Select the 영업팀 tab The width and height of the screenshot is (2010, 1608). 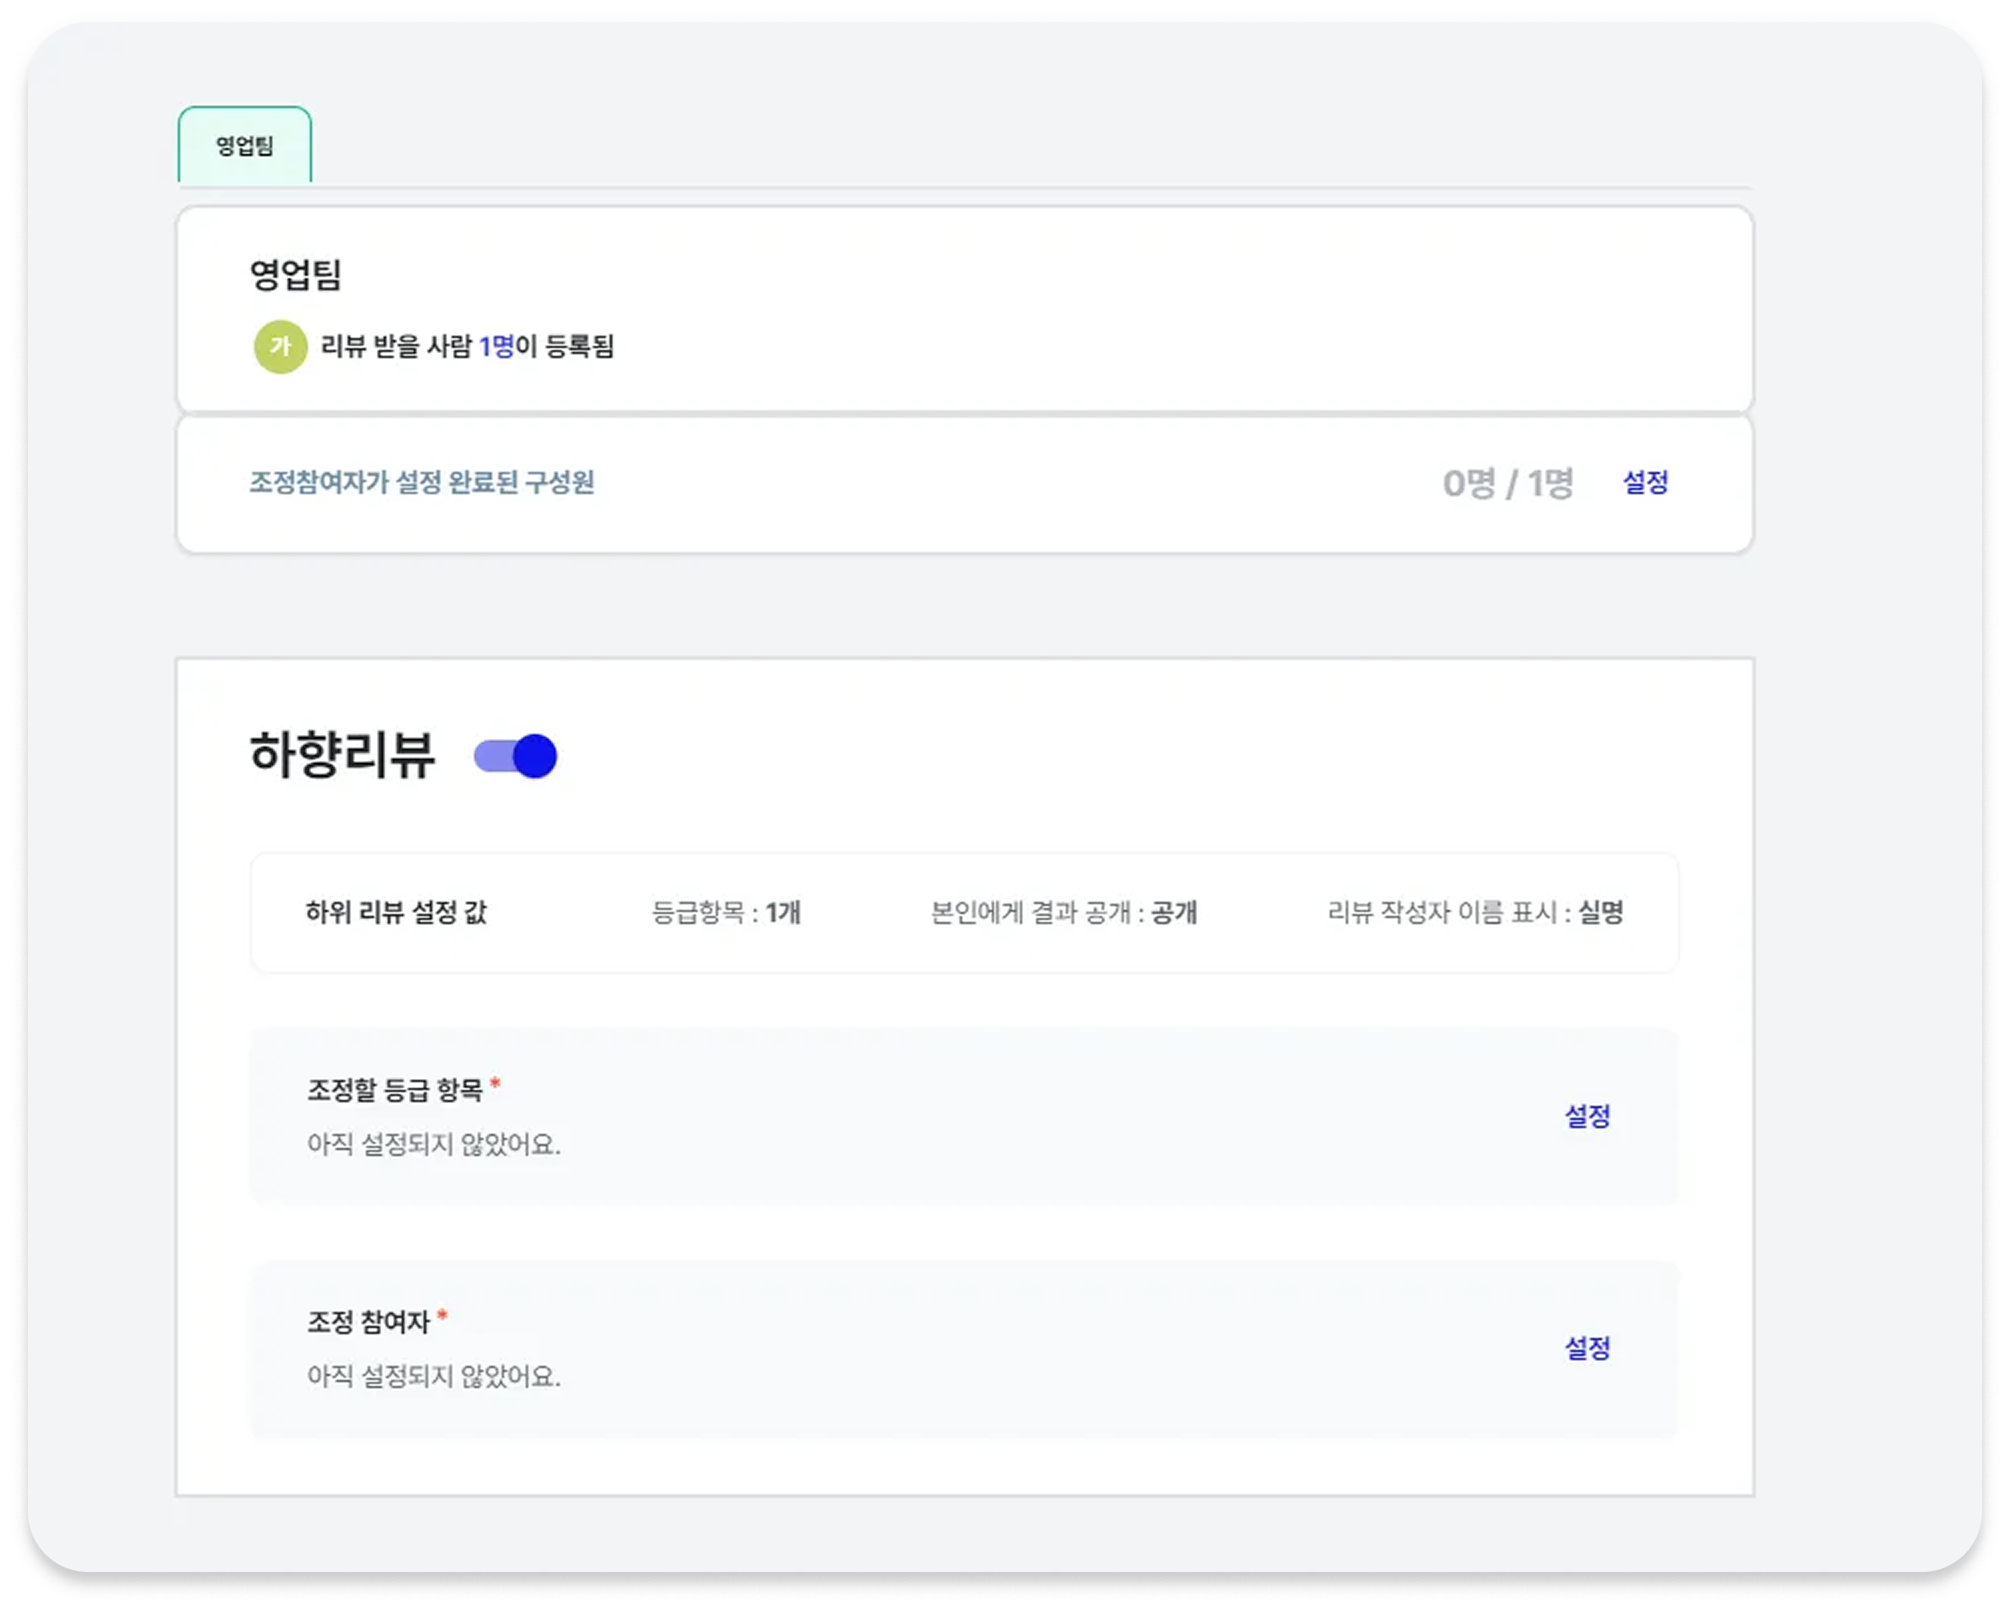pyautogui.click(x=245, y=146)
